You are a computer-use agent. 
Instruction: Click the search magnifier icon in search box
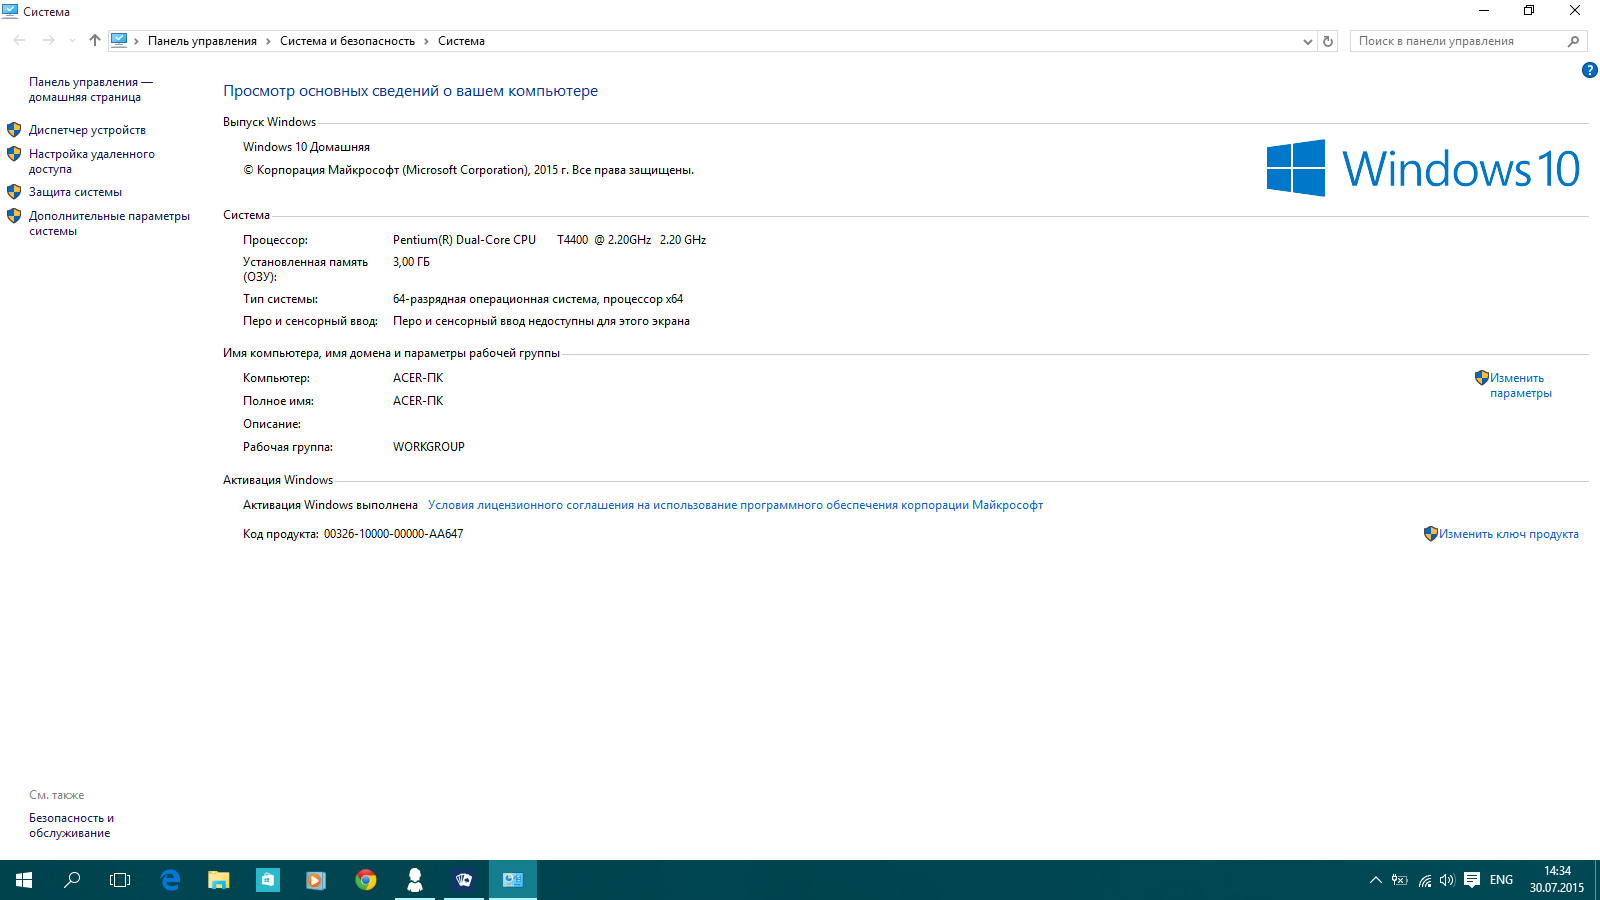pos(1573,41)
